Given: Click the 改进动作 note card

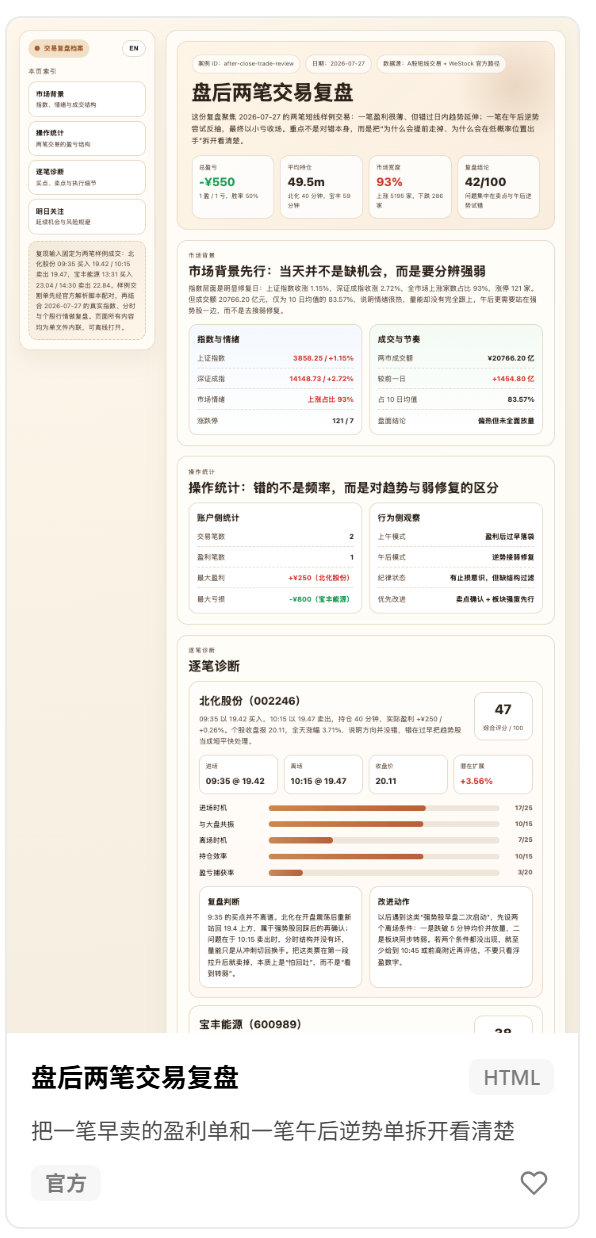Looking at the screenshot, I should pos(451,937).
